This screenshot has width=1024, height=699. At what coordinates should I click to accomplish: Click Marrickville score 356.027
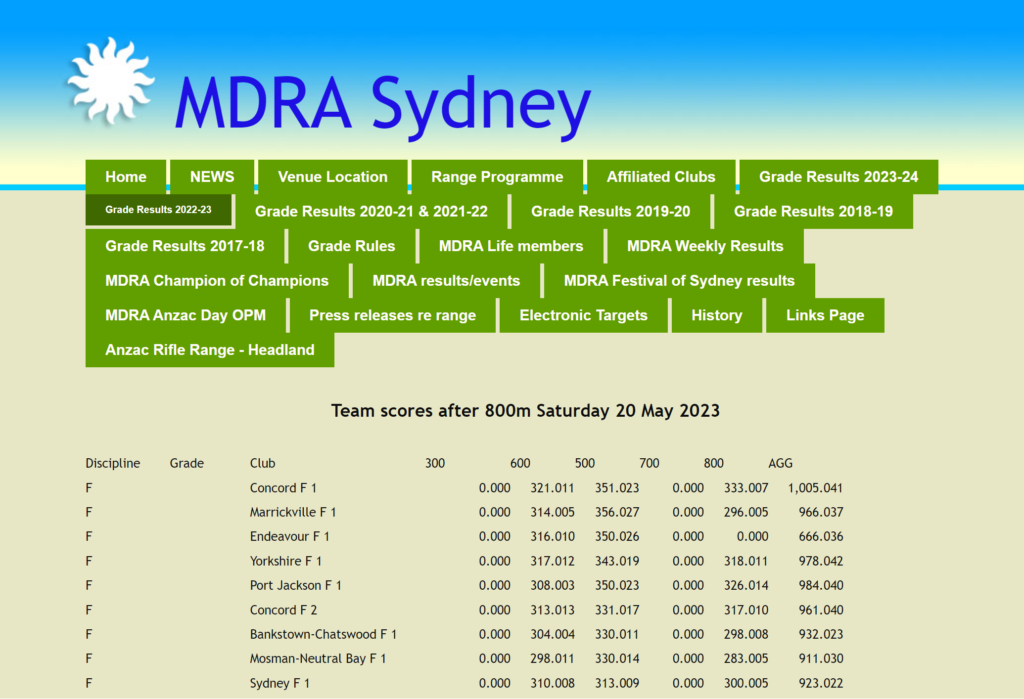pos(616,512)
